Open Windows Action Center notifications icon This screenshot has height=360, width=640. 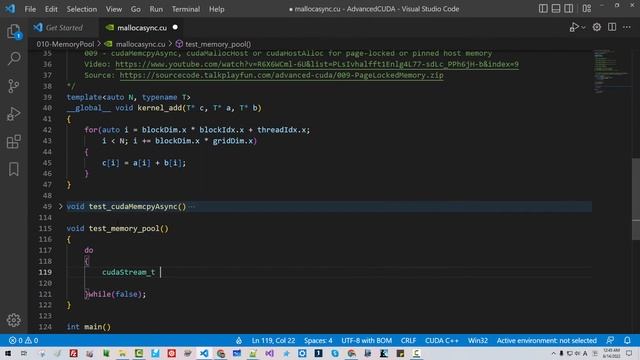(629, 353)
